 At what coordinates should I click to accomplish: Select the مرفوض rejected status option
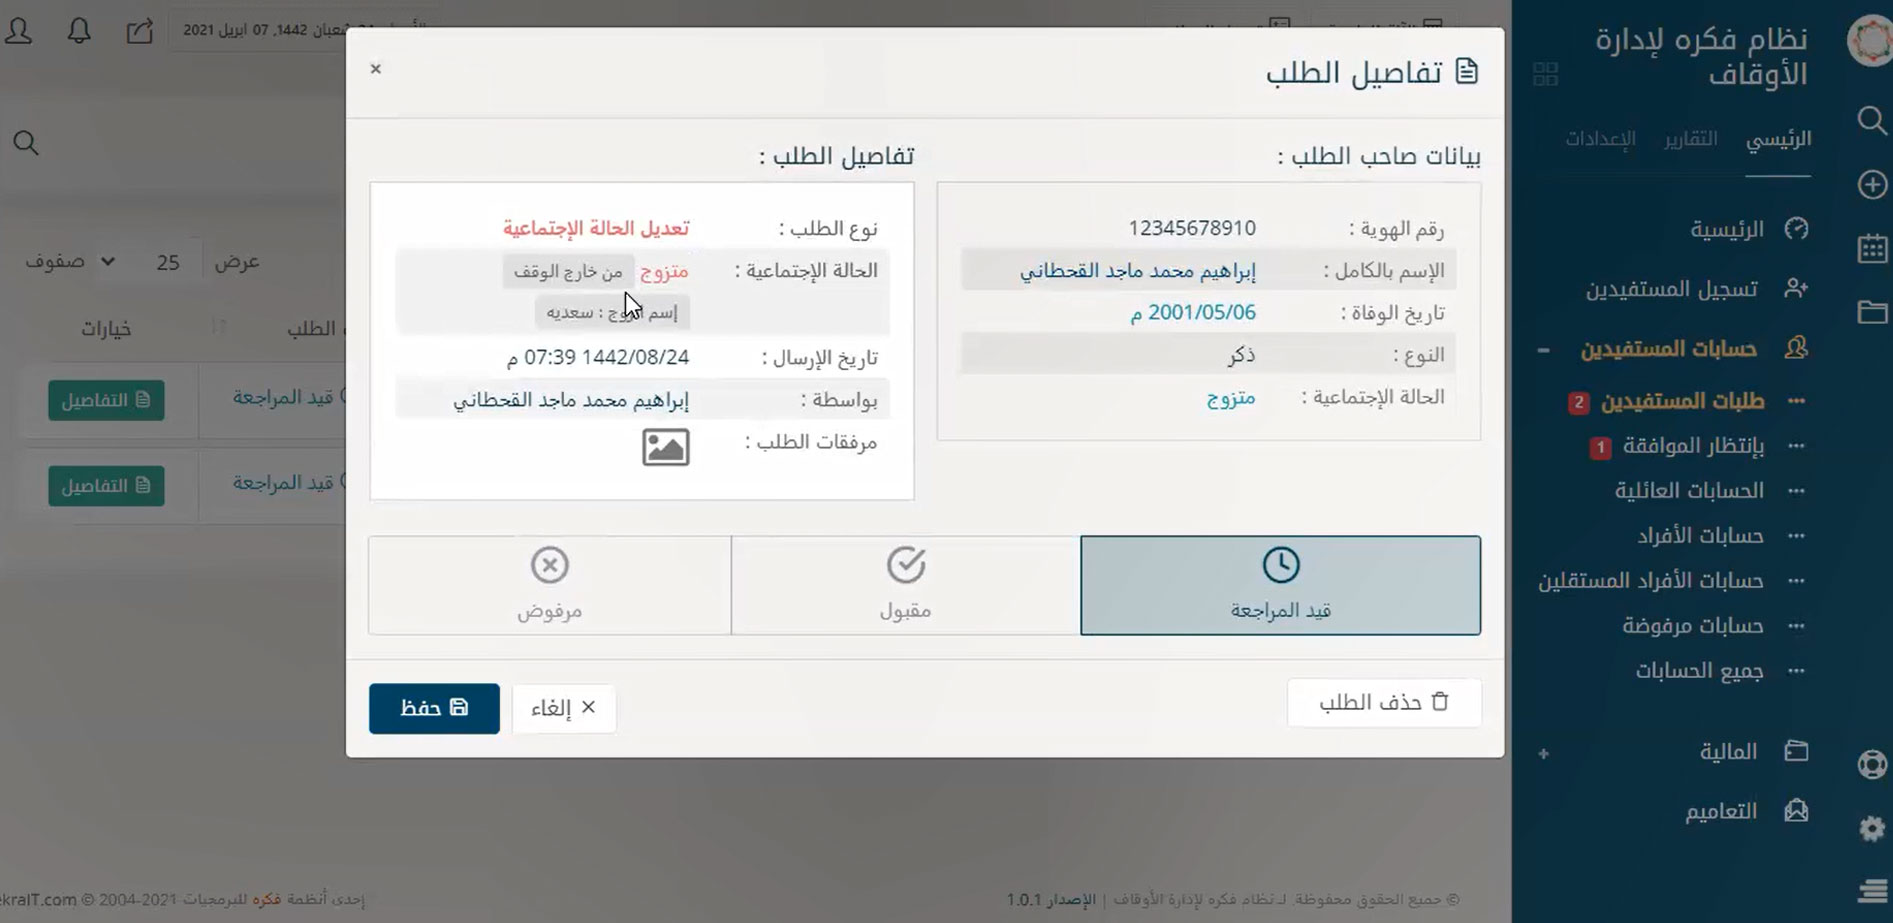coord(549,585)
